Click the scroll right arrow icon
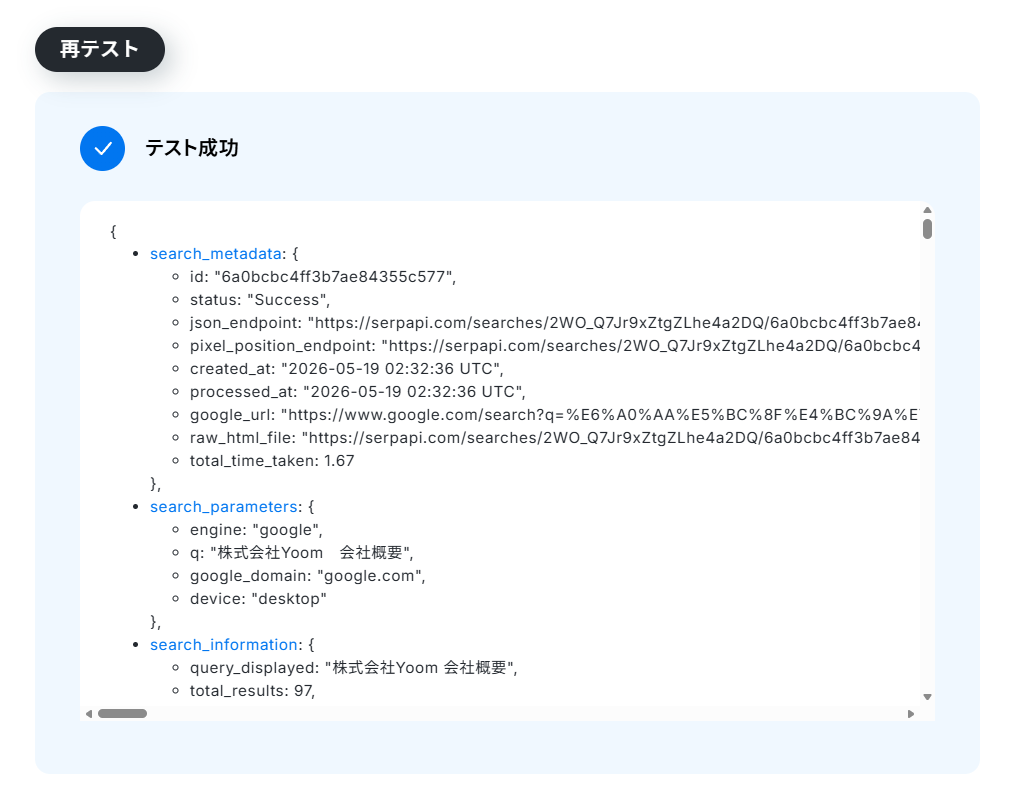The width and height of the screenshot is (1013, 803). coord(911,714)
